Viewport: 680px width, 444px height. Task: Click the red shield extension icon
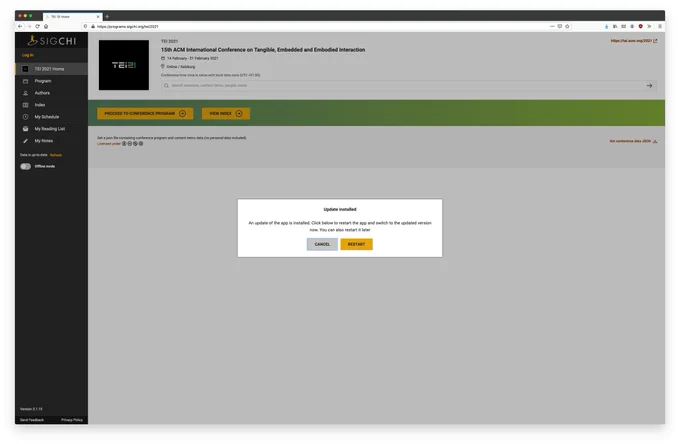point(641,26)
